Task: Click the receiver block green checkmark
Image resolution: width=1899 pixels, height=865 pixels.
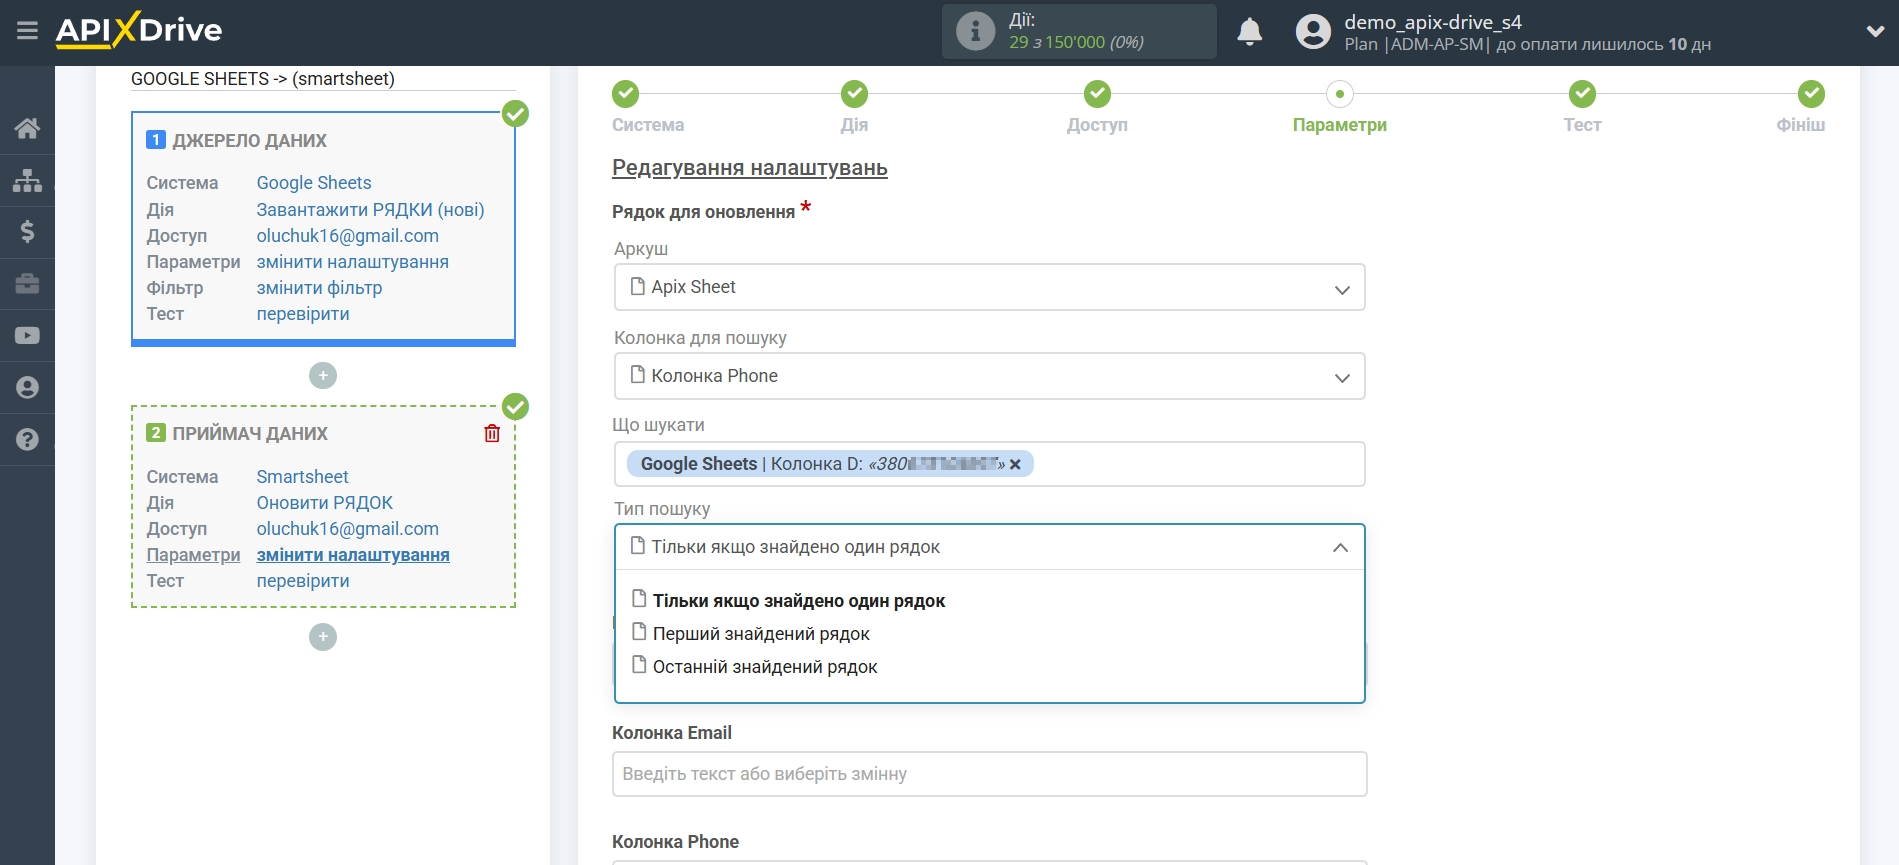Action: point(515,406)
